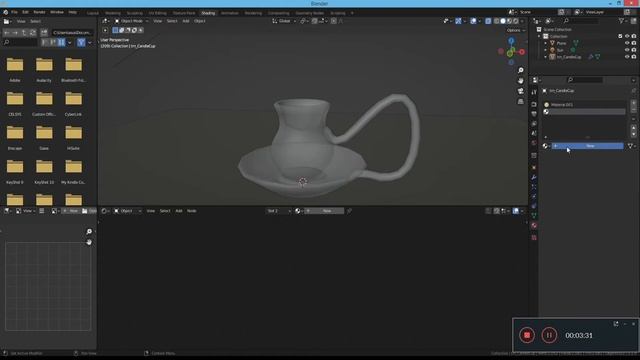Click New image button in image editor
Screen dimensions: 640x360
point(70,211)
